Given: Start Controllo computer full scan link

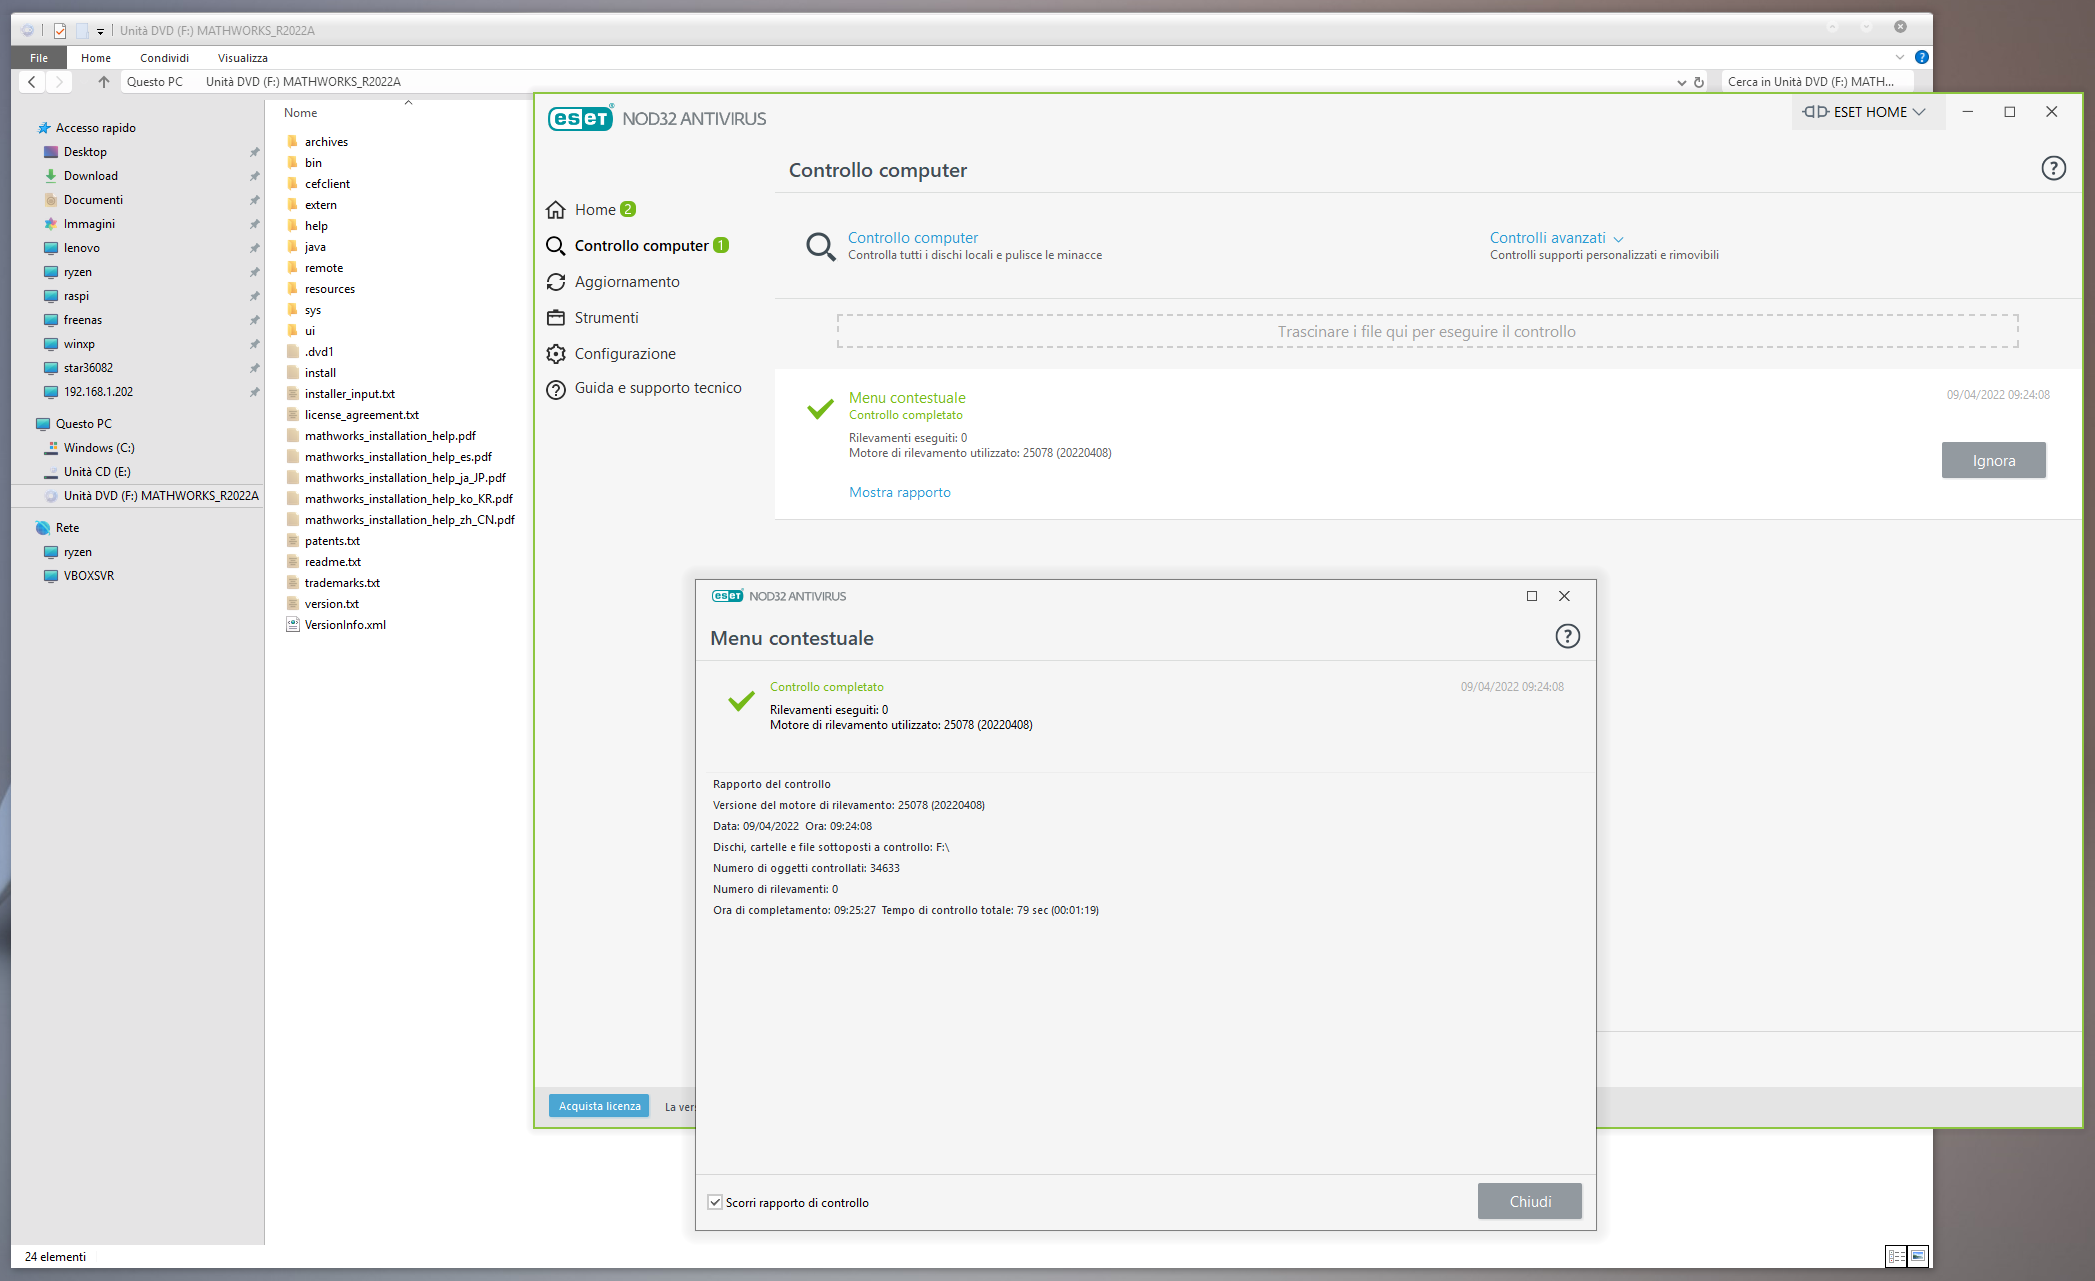Looking at the screenshot, I should coord(913,238).
